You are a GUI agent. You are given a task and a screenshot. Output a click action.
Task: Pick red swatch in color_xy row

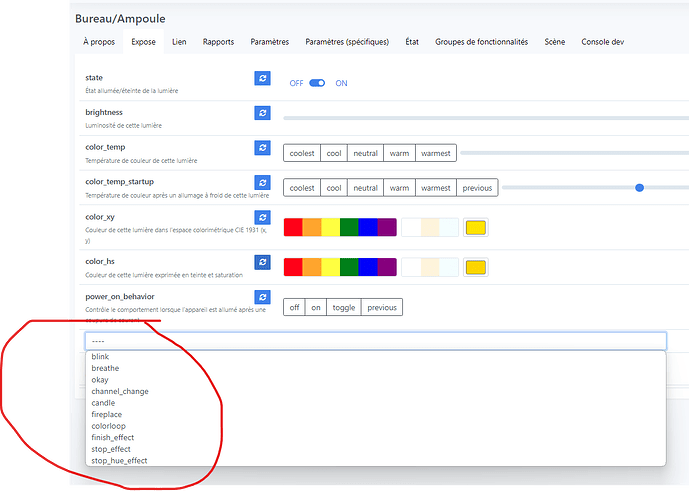(x=293, y=227)
